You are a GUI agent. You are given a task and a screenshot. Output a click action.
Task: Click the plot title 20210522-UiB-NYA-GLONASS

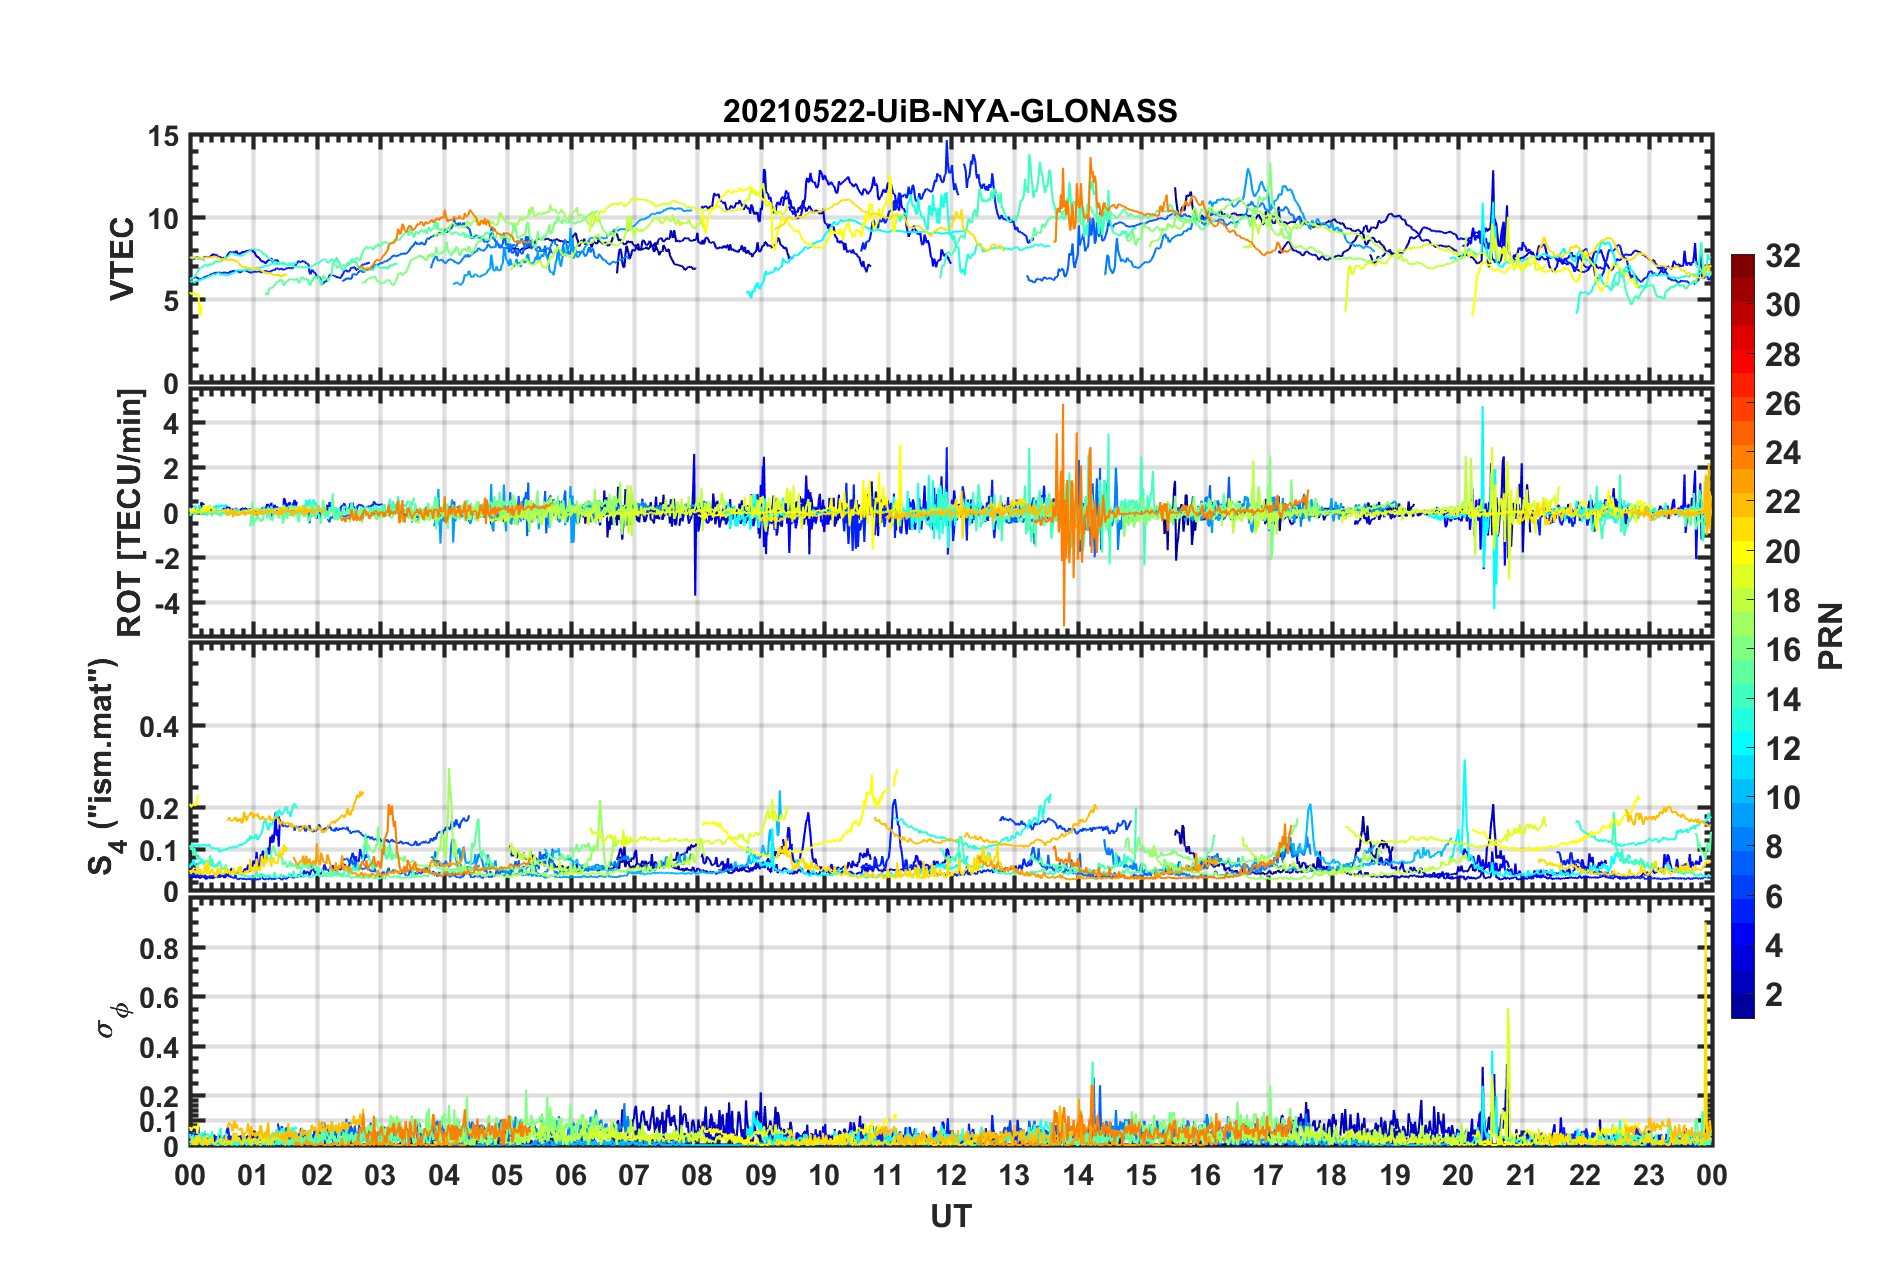[950, 111]
